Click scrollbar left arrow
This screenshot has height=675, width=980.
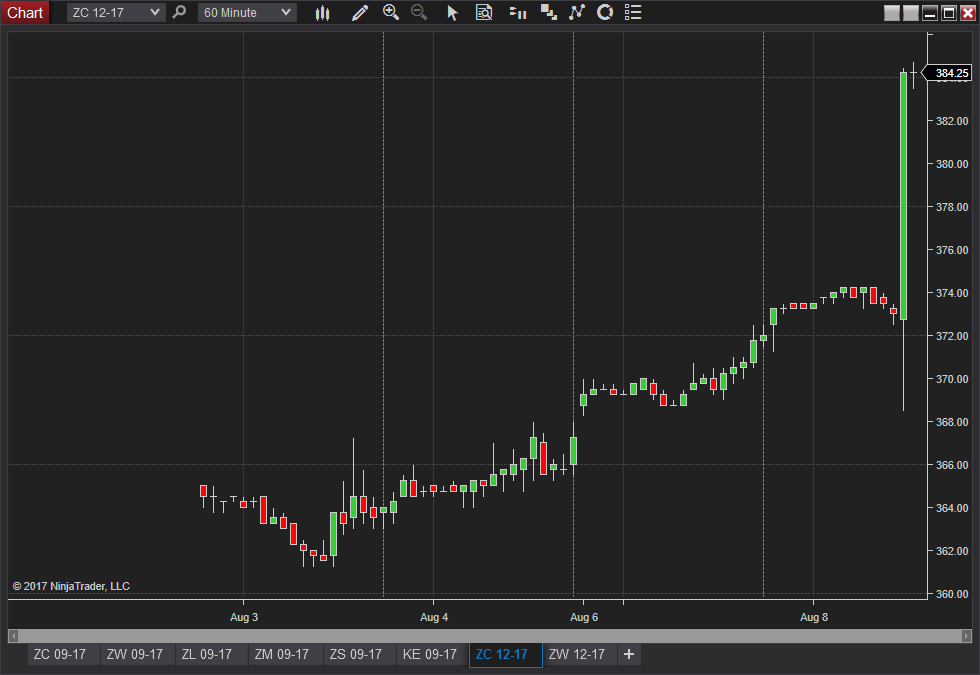coord(13,636)
